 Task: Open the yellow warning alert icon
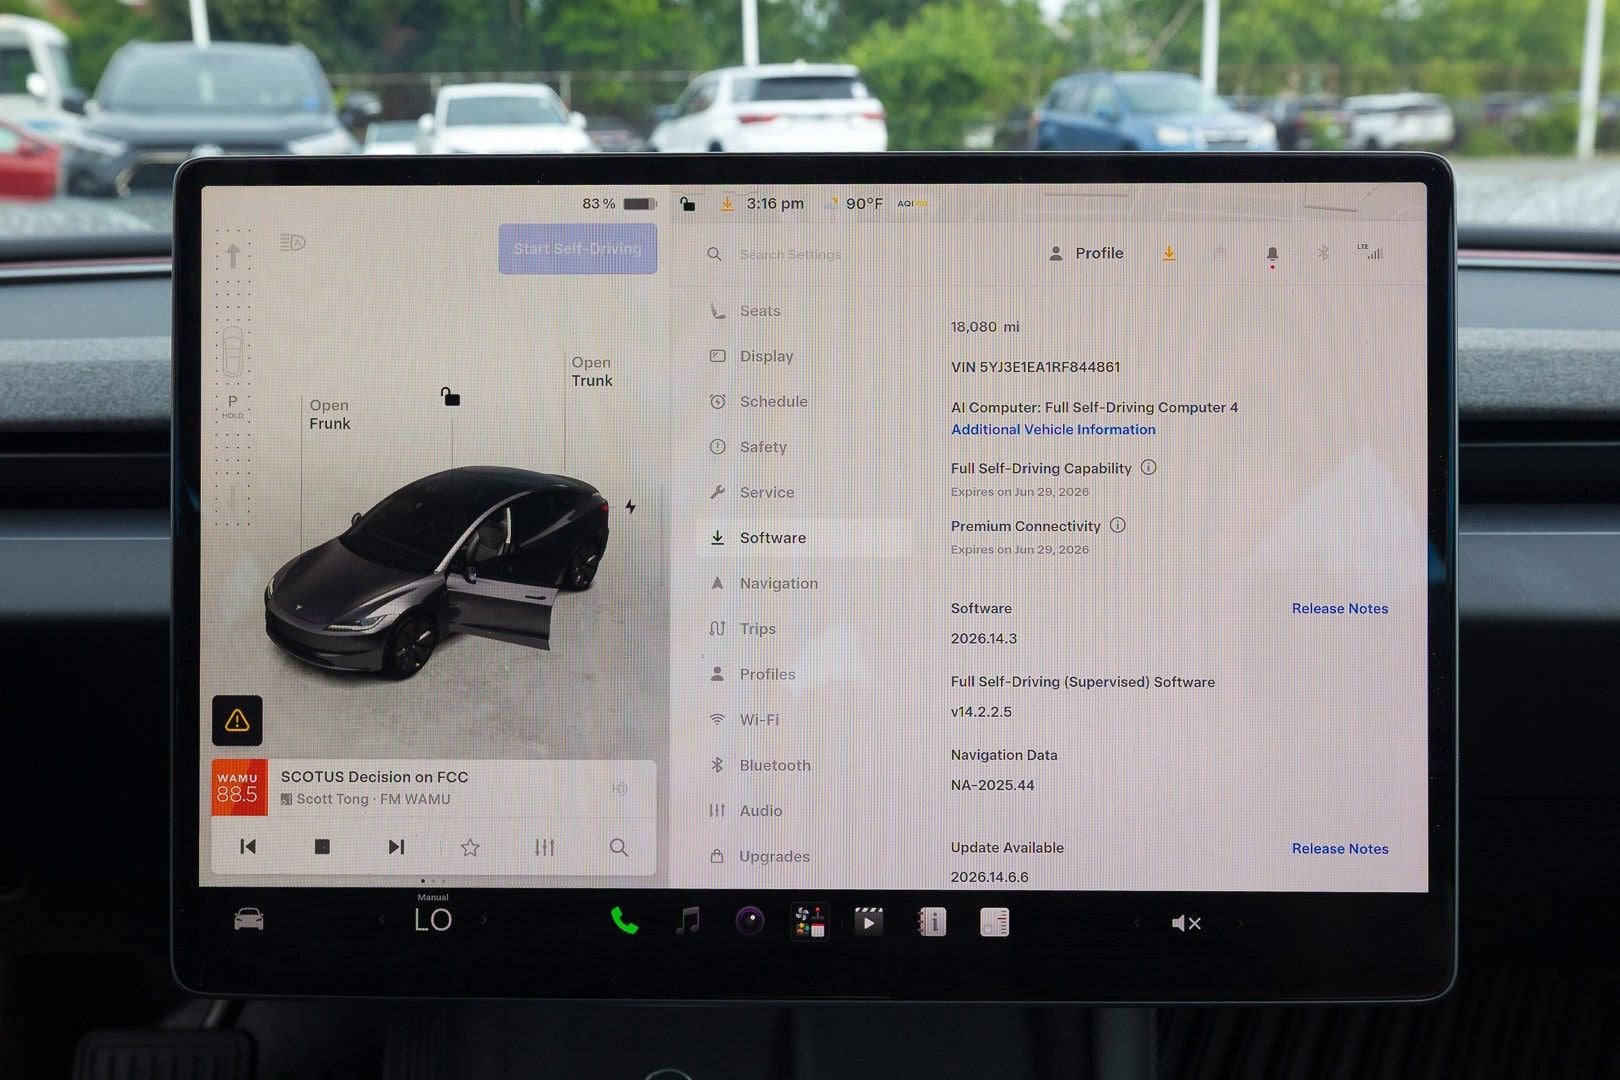coord(237,720)
